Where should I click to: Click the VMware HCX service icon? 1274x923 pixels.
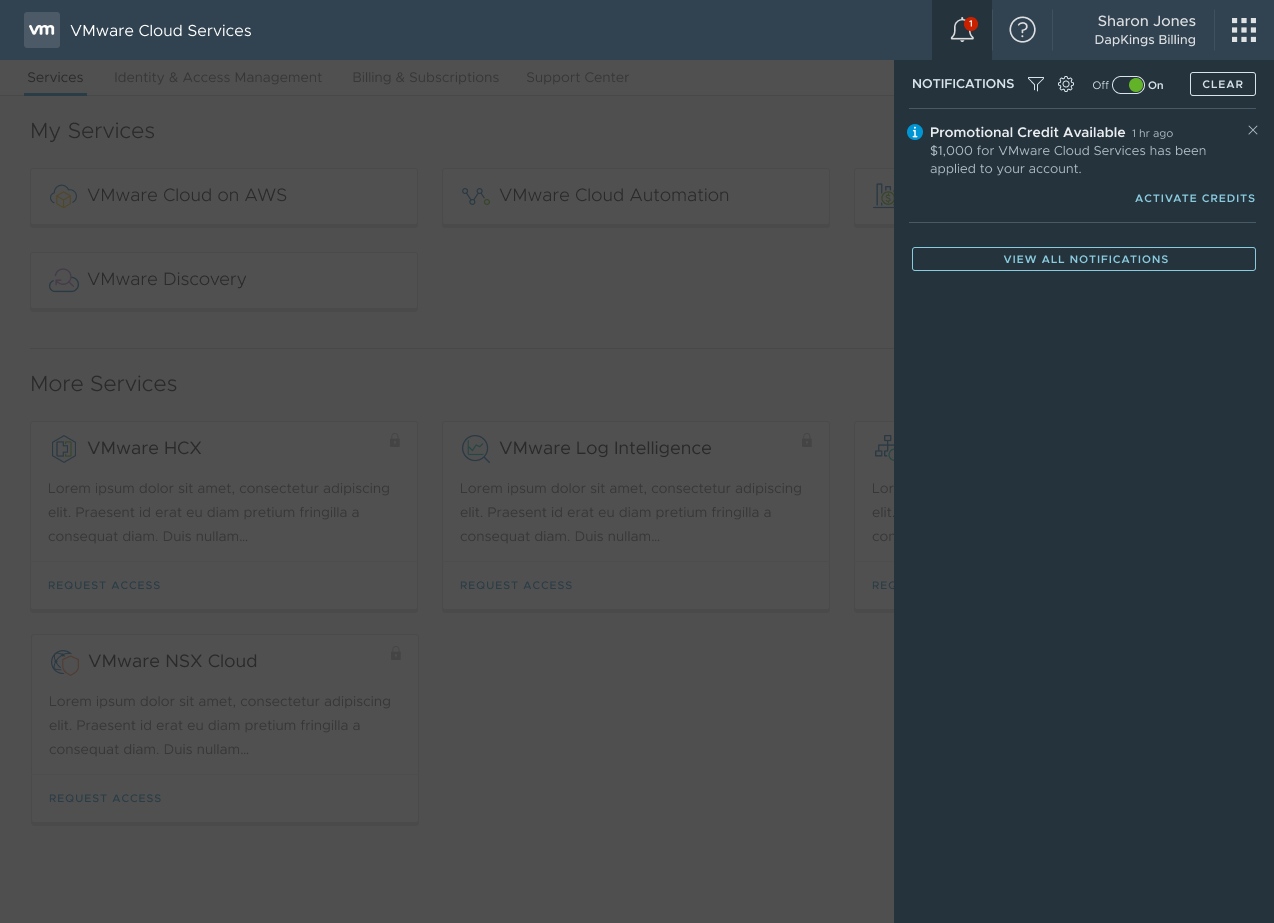point(64,448)
